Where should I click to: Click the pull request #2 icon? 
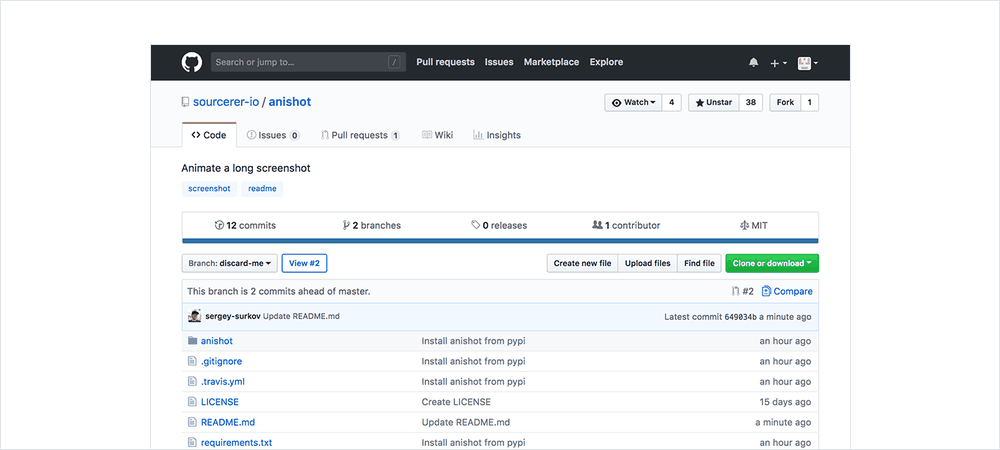click(x=736, y=292)
